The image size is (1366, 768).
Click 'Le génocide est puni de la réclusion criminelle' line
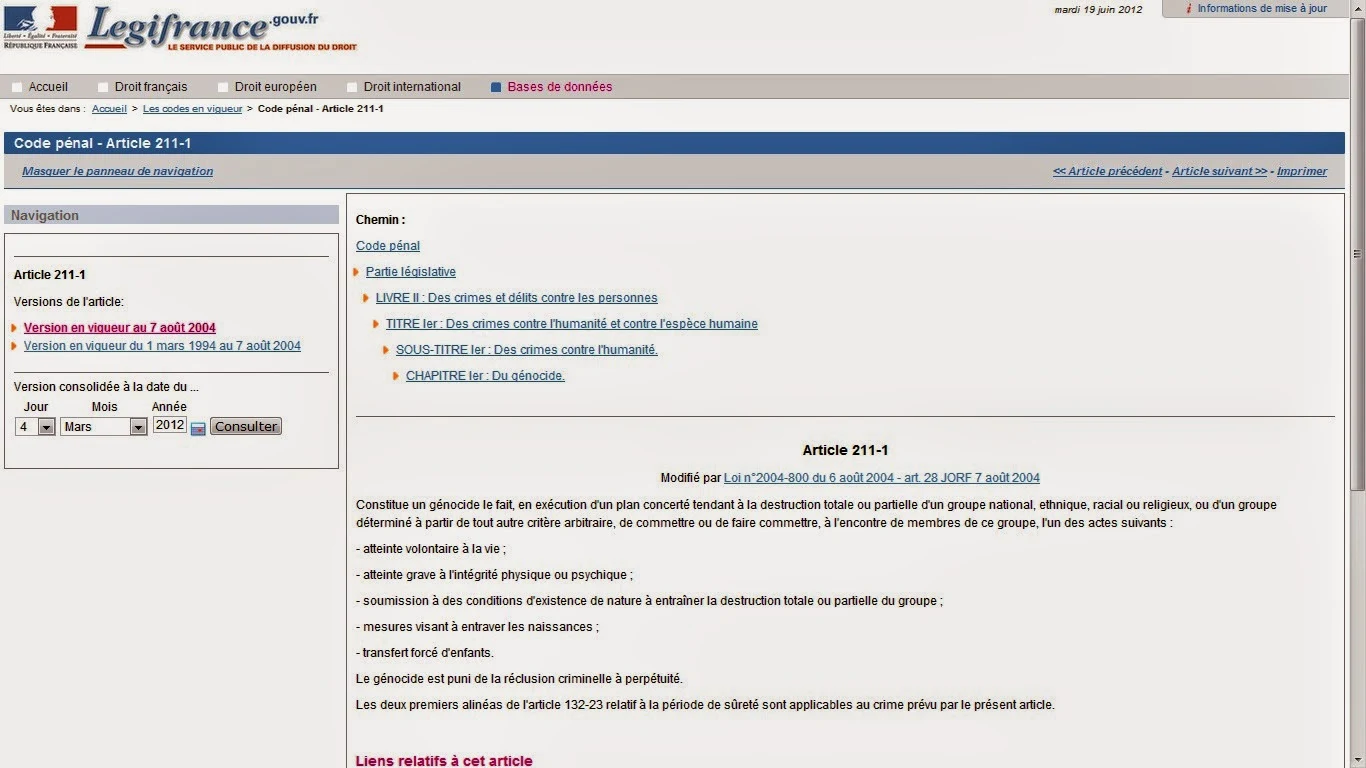click(519, 679)
